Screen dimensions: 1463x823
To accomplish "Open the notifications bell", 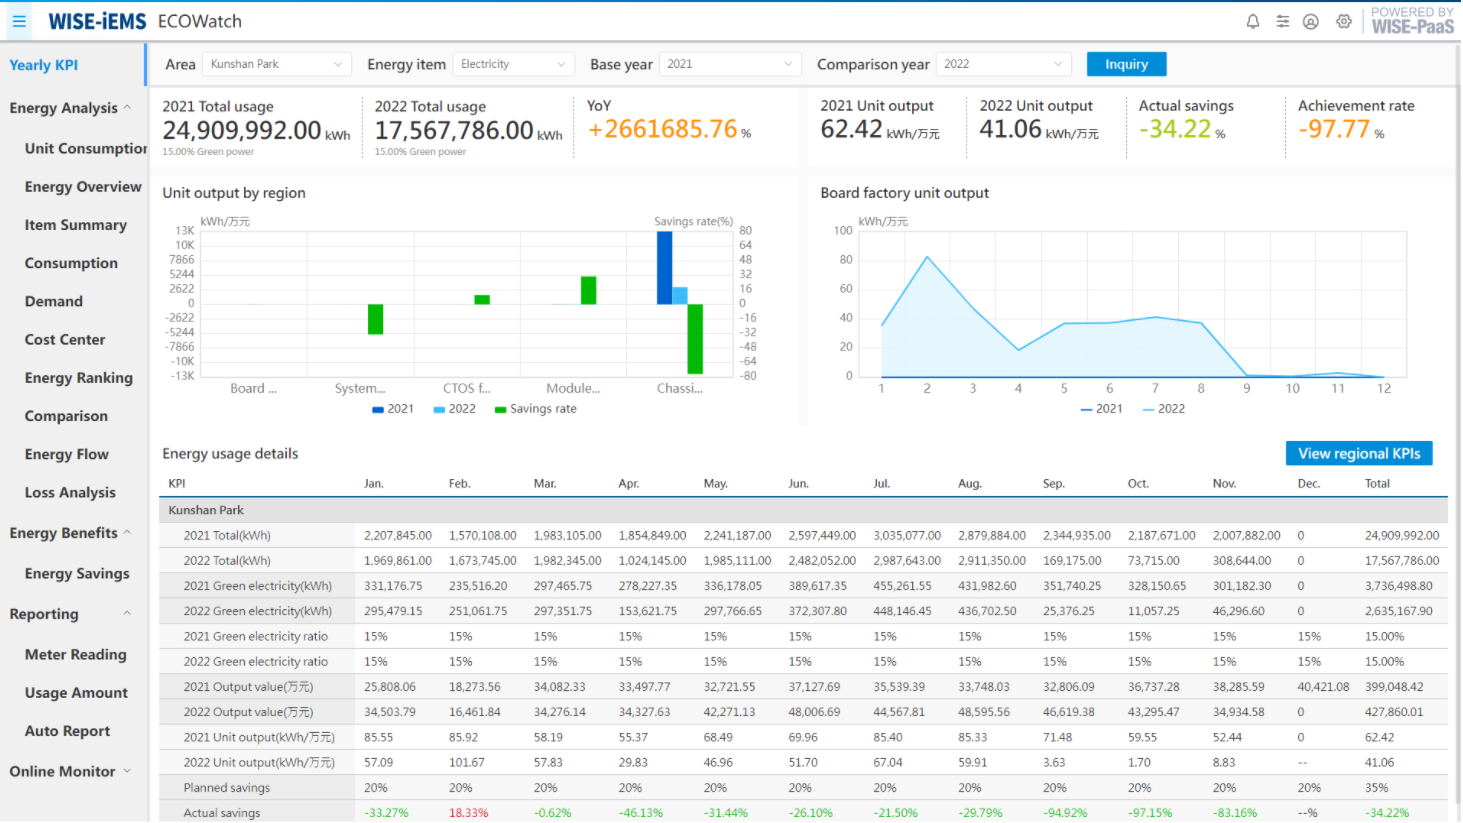I will (x=1252, y=21).
